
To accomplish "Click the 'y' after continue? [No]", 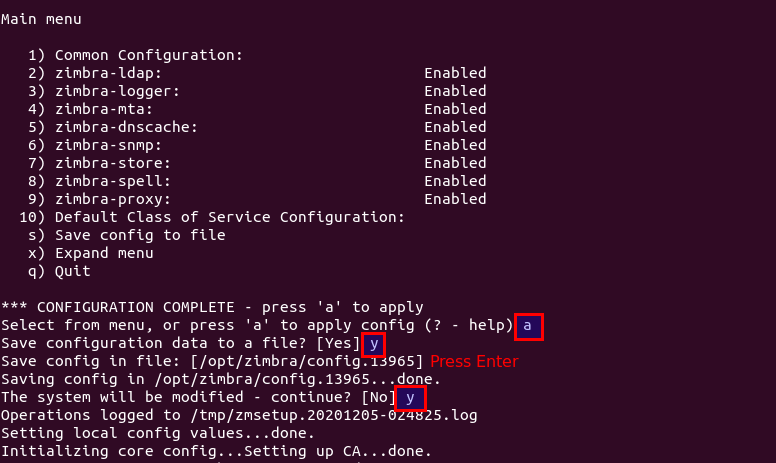I will 409,398.
